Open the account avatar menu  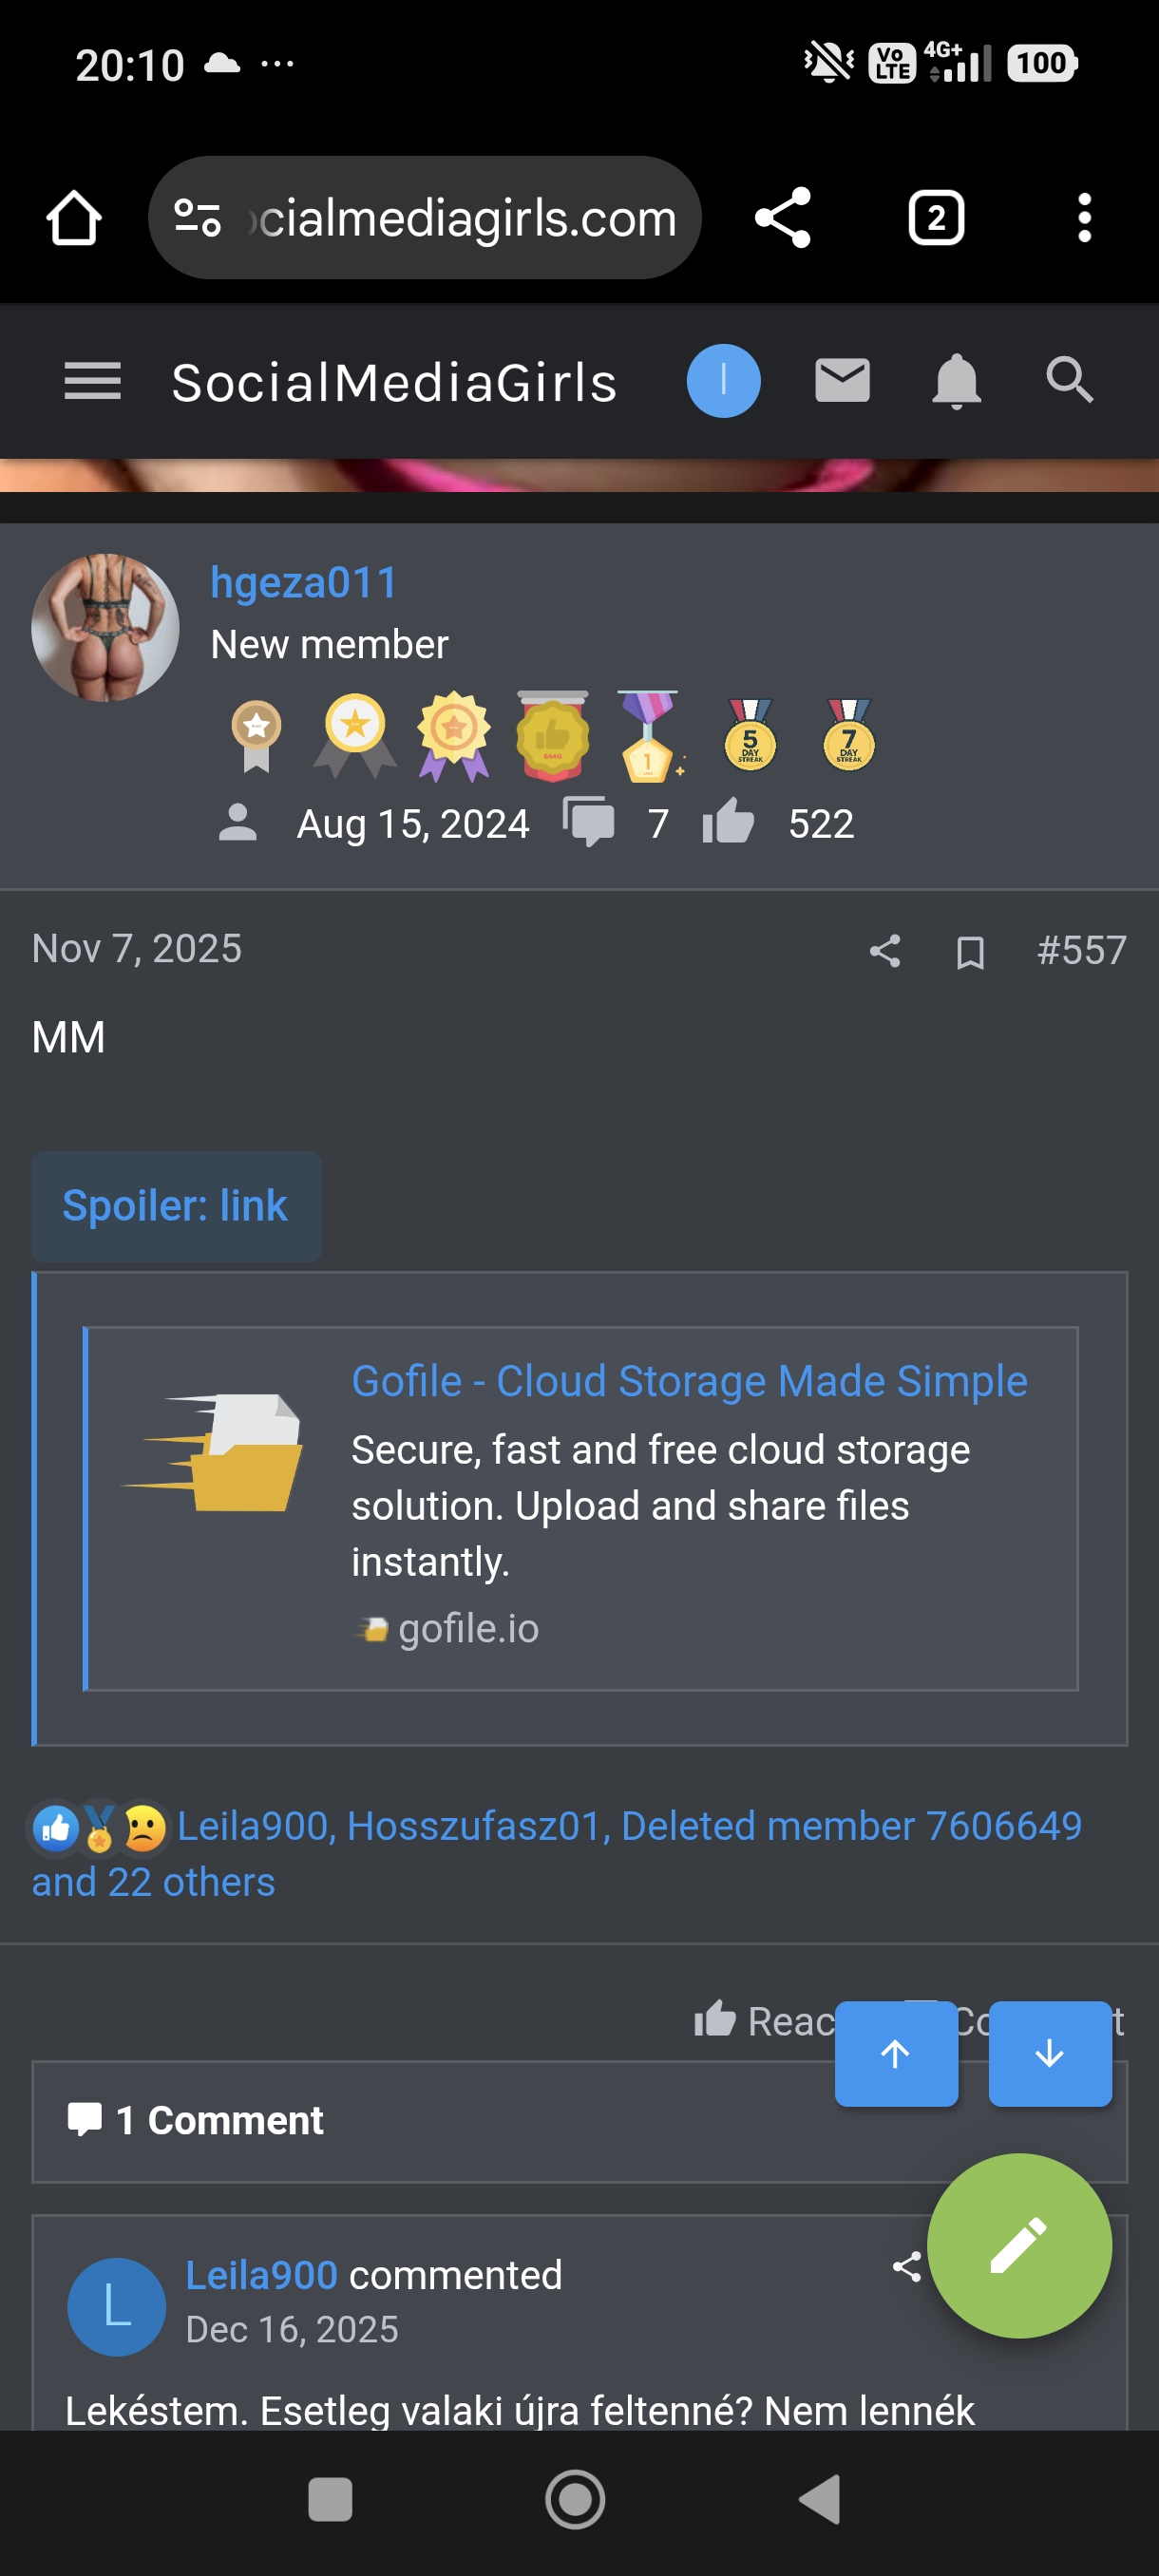pyautogui.click(x=723, y=381)
